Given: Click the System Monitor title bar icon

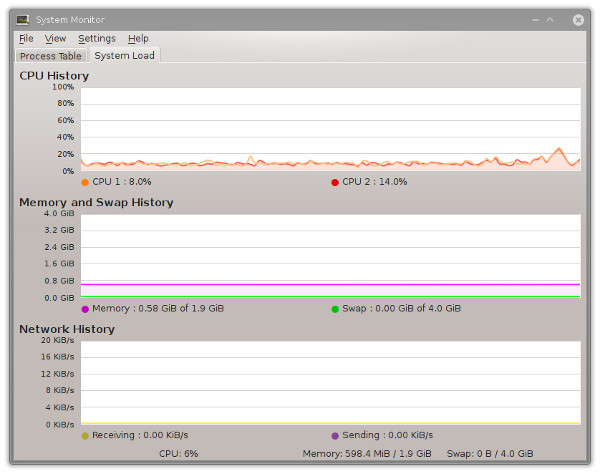Looking at the screenshot, I should coord(22,20).
